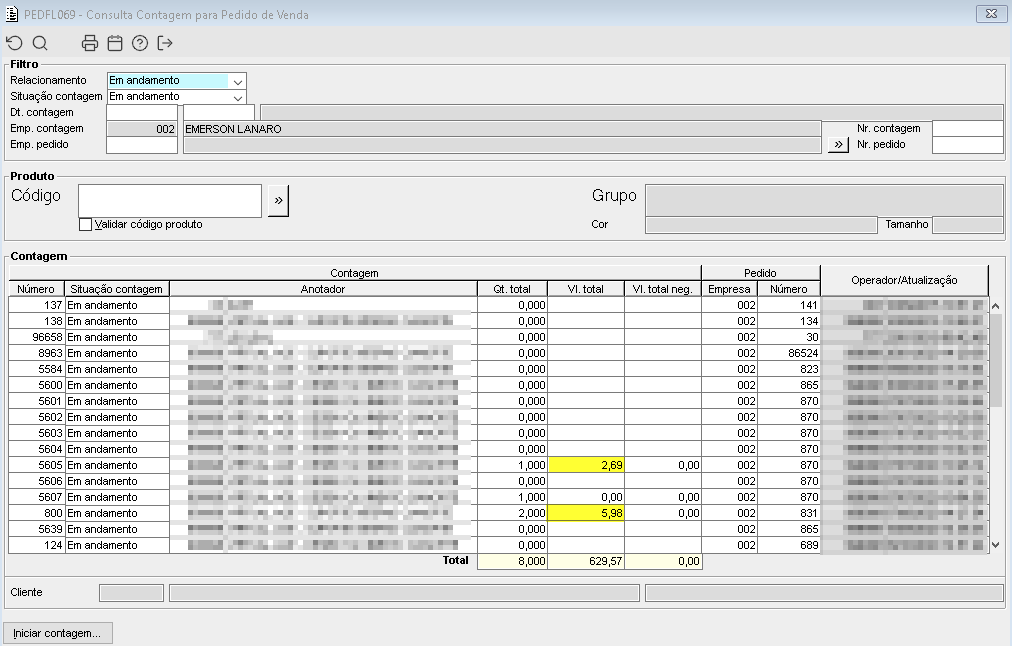Click pedido number 689 cell
The width and height of the screenshot is (1012, 646).
point(789,545)
